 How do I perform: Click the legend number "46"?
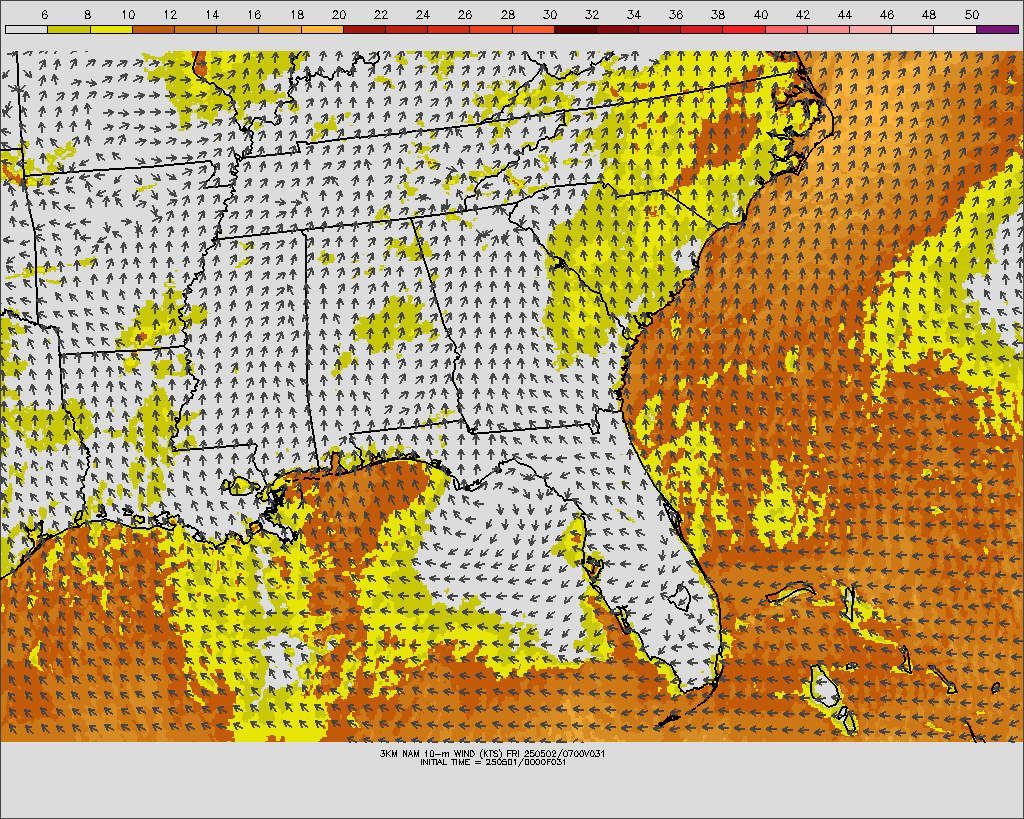(x=887, y=14)
